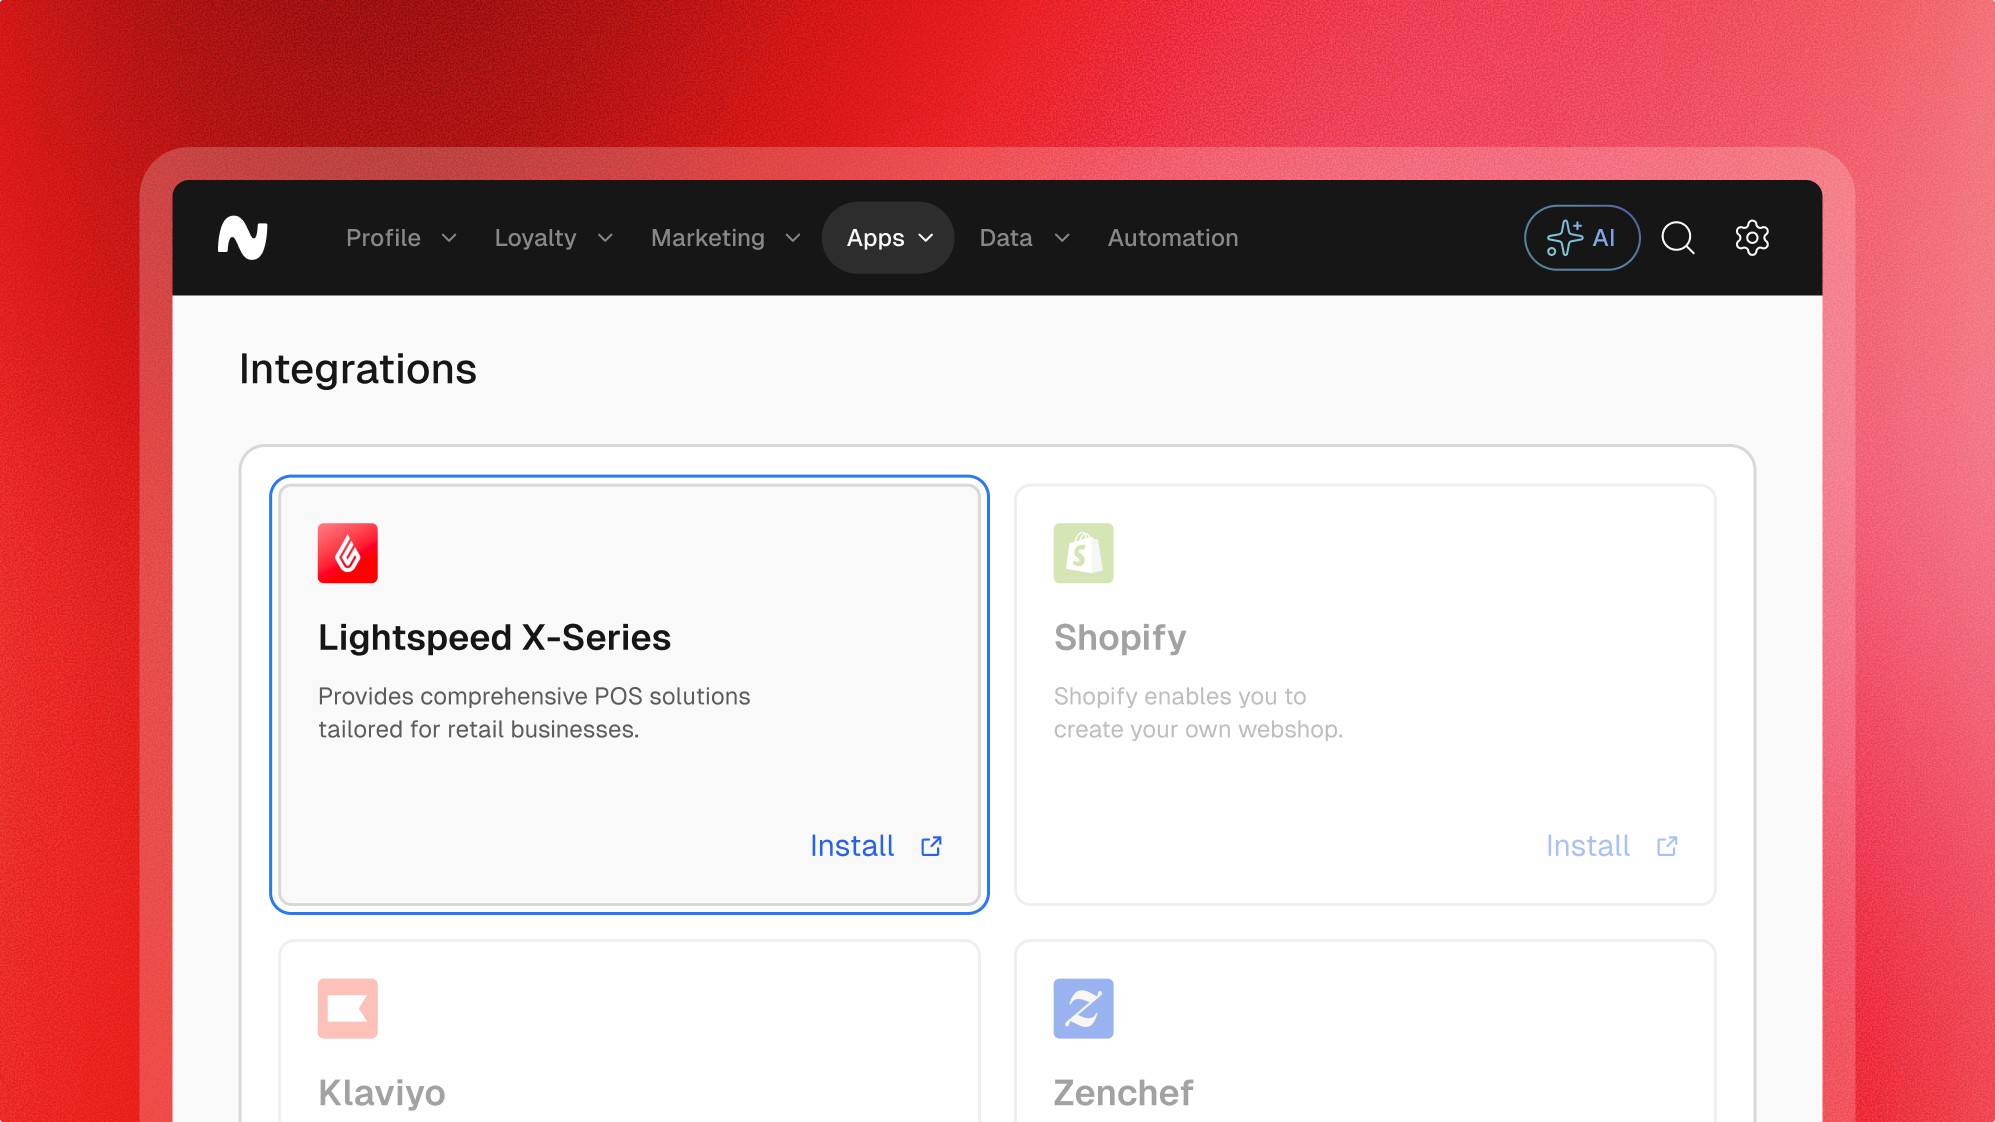Open the search magnifier icon

click(x=1677, y=238)
